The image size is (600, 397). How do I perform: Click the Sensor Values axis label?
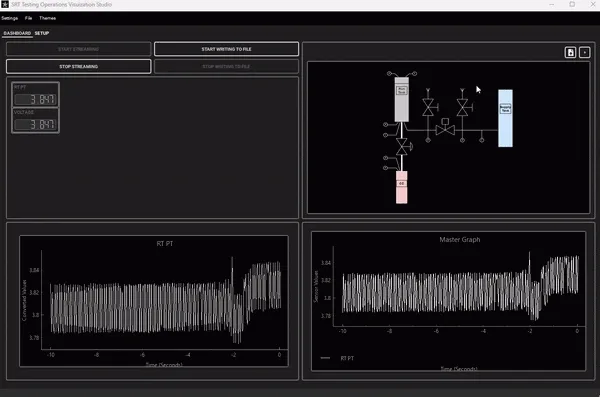[x=316, y=287]
